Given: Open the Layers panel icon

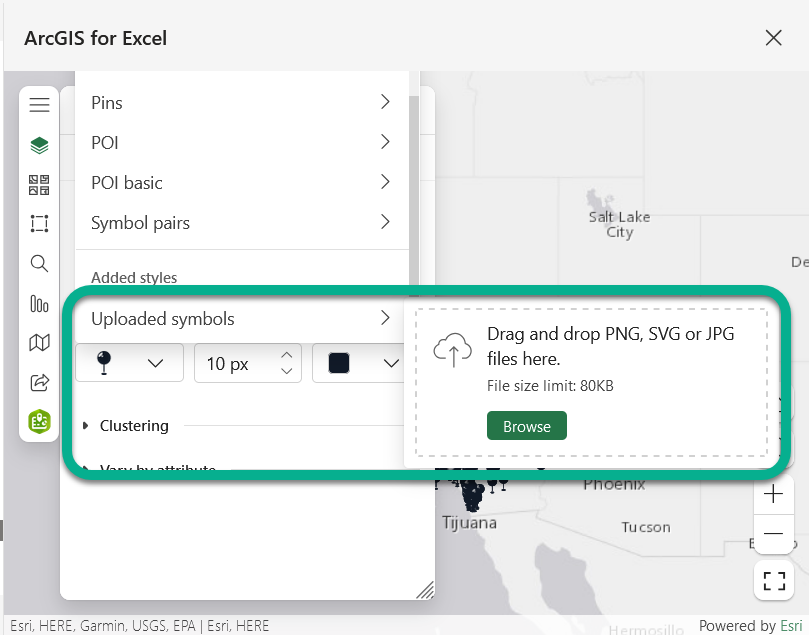Looking at the screenshot, I should [39, 144].
